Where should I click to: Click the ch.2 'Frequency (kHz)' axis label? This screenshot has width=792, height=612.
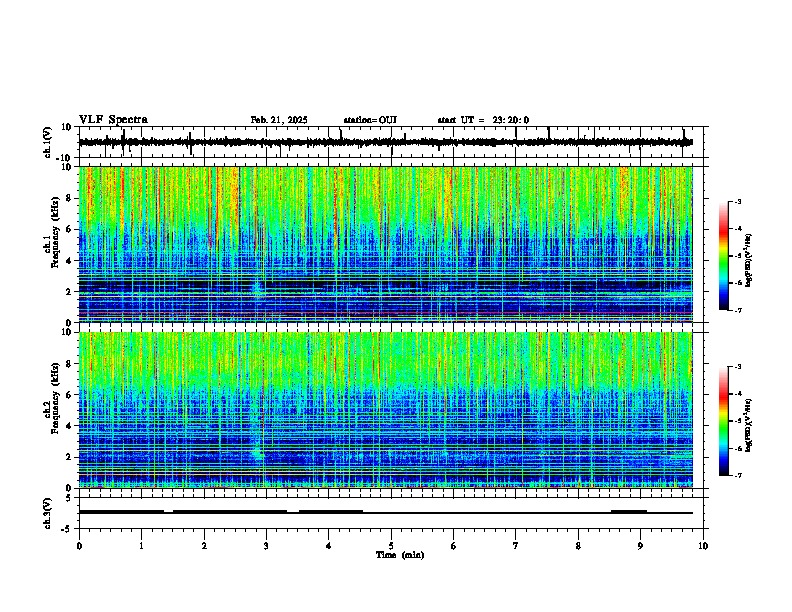click(x=55, y=398)
